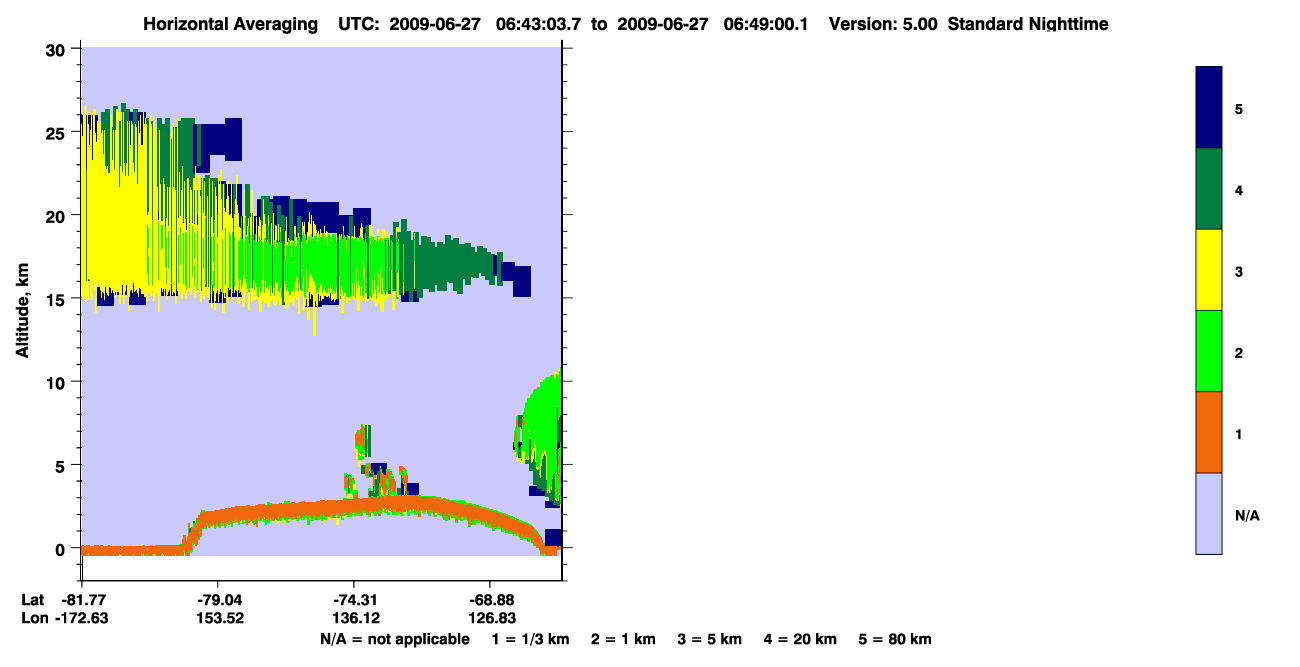Click the "Lat" row label
The width and height of the screenshot is (1300, 667).
(x=33, y=599)
